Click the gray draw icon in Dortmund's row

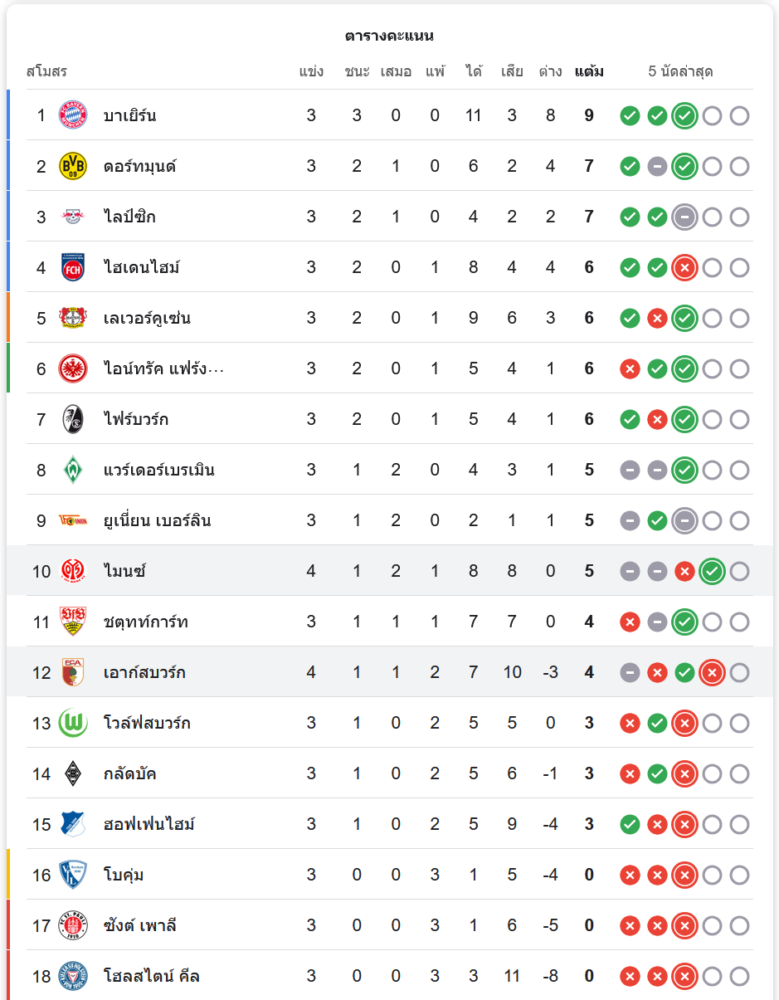click(x=657, y=166)
